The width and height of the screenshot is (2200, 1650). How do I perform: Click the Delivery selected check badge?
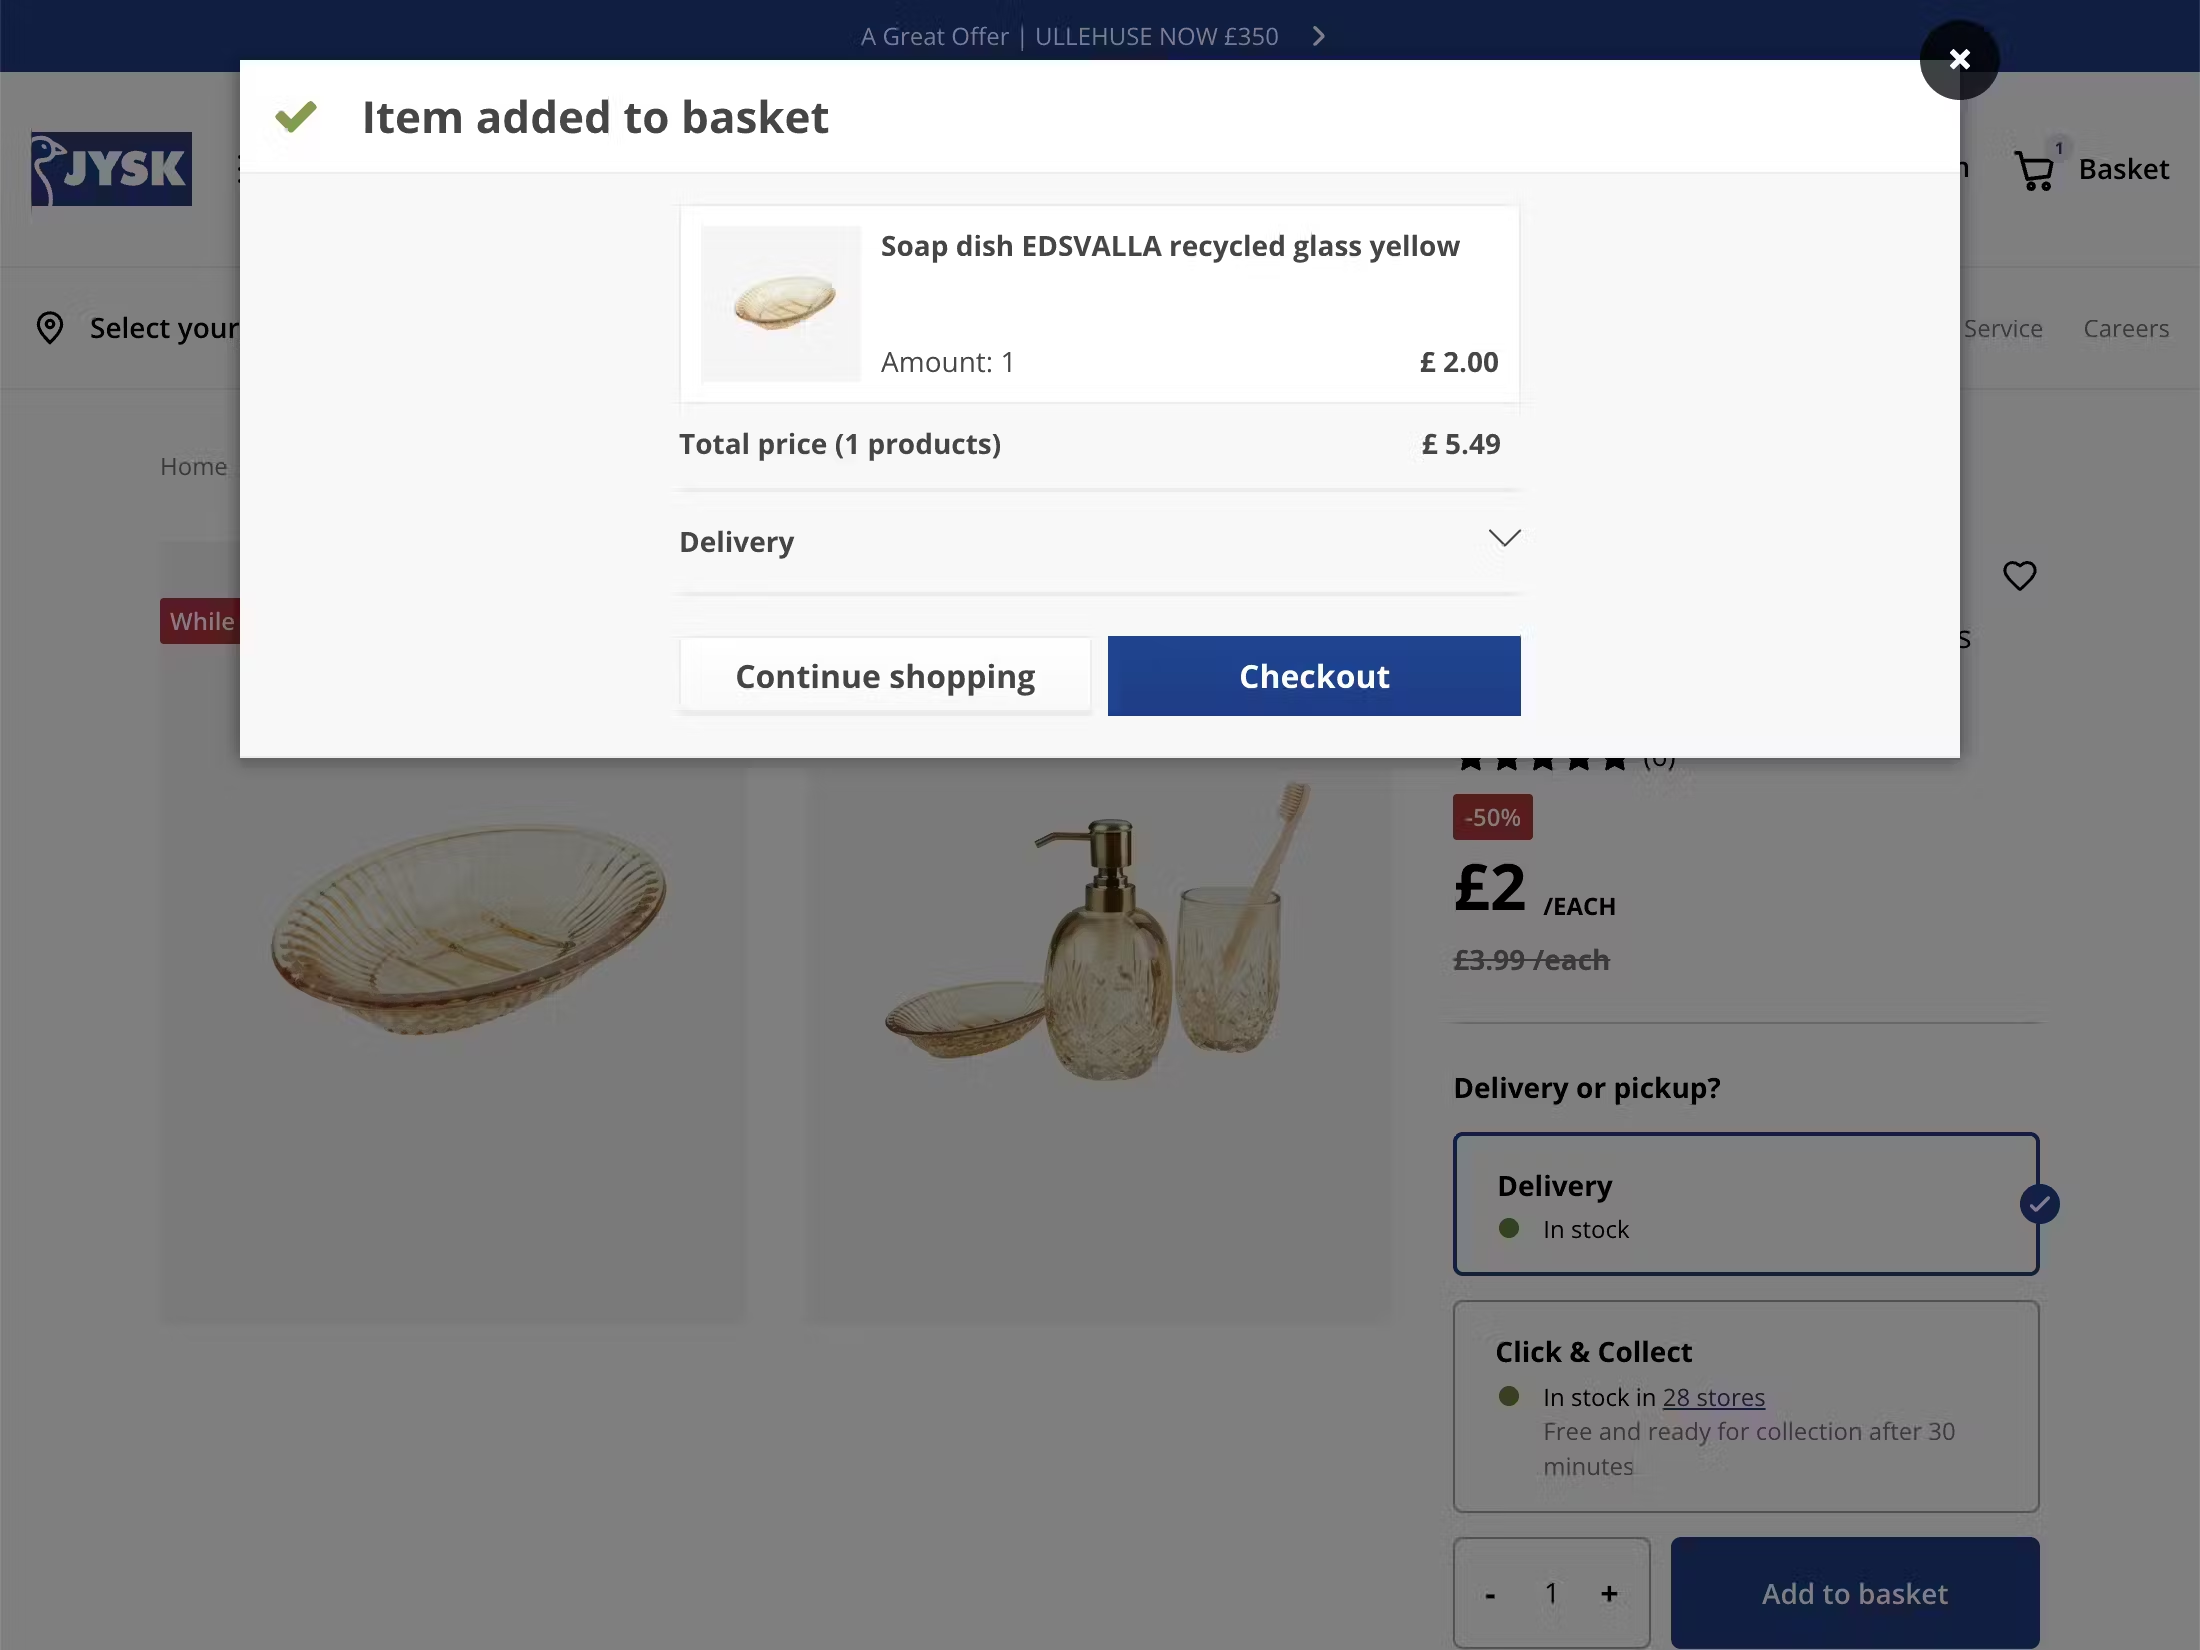point(2039,1204)
